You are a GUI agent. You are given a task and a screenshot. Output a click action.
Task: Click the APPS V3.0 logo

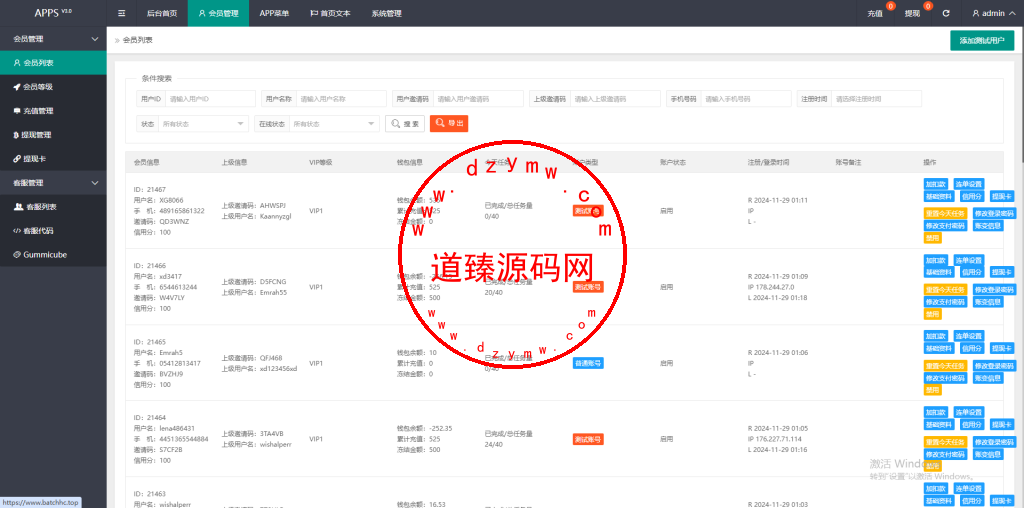point(53,13)
